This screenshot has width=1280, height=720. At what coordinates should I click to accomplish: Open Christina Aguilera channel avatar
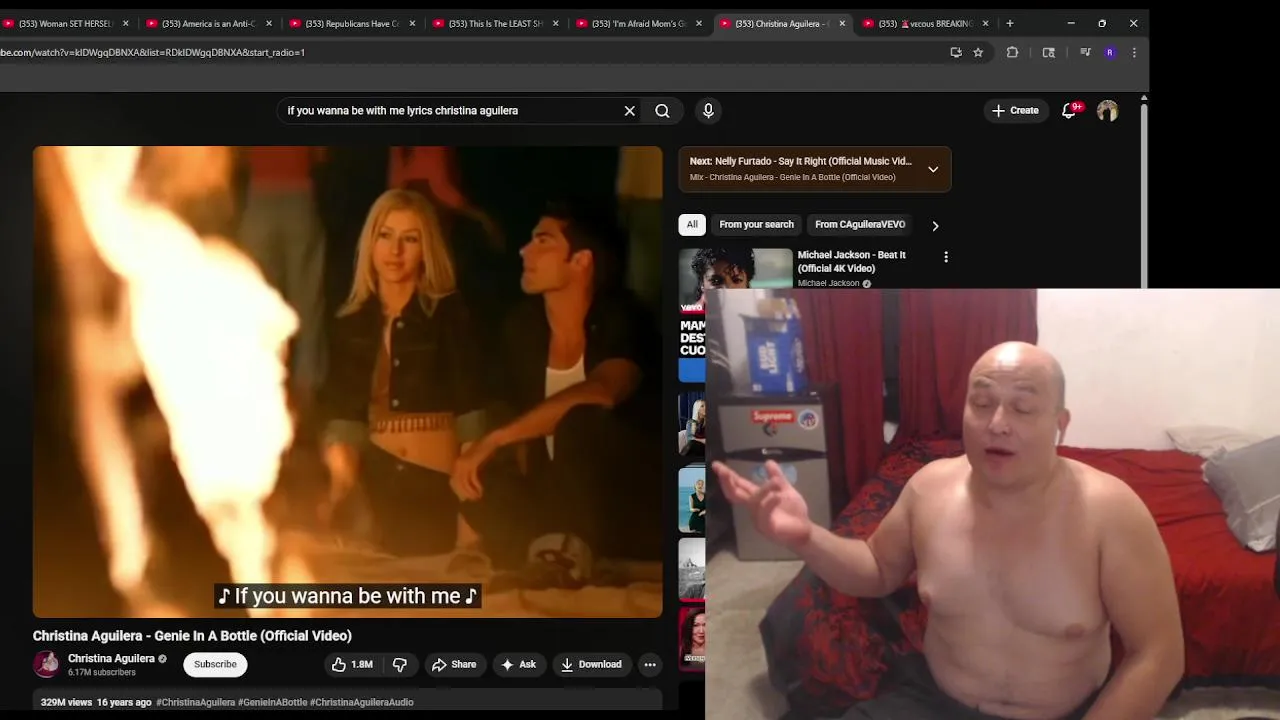pos(46,664)
